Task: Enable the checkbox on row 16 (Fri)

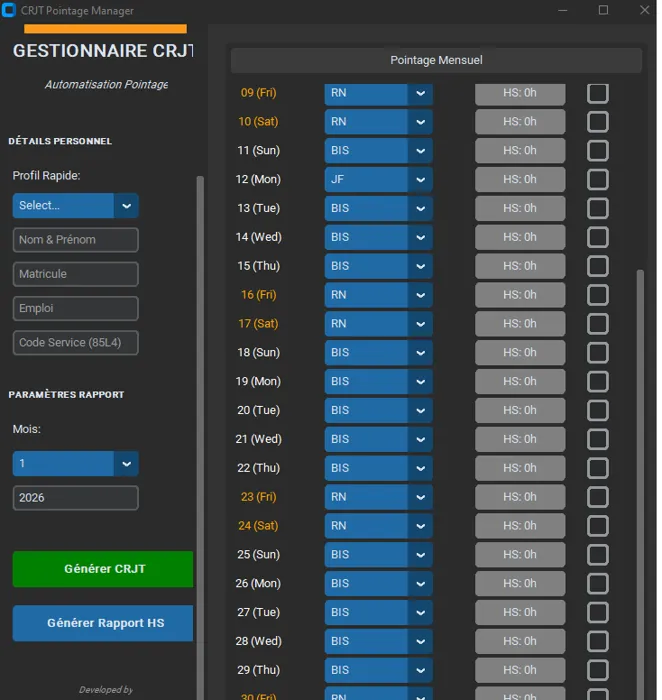Action: [x=597, y=295]
